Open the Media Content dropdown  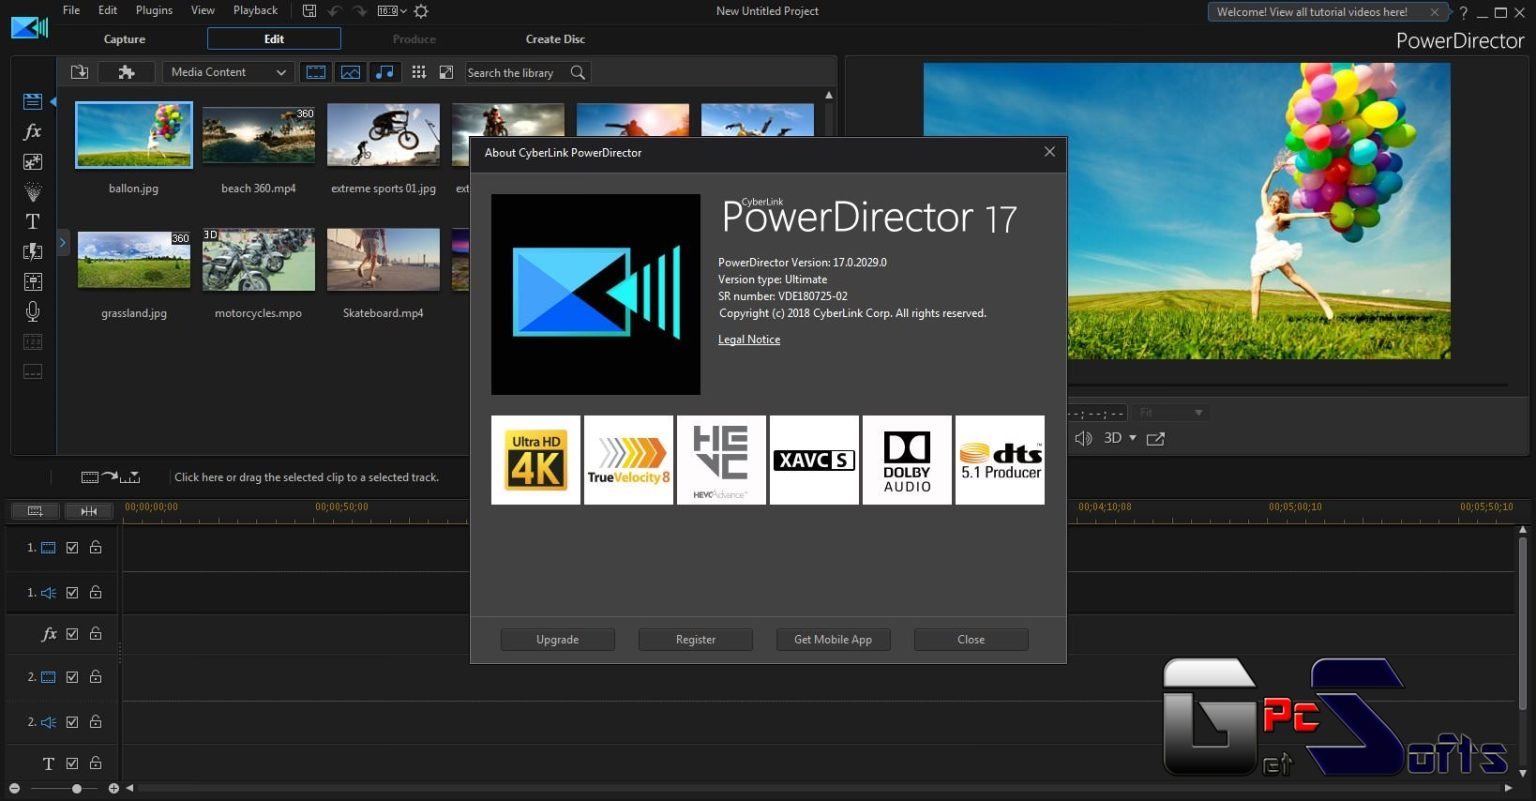pyautogui.click(x=228, y=72)
